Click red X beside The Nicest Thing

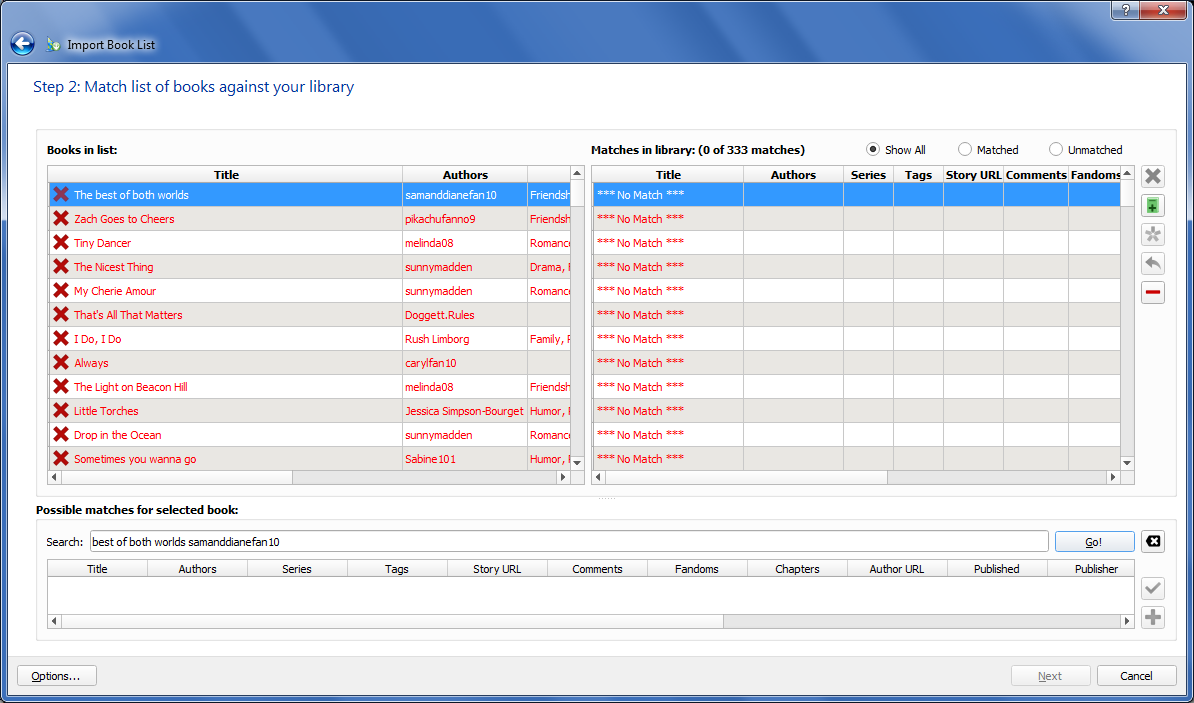click(61, 267)
